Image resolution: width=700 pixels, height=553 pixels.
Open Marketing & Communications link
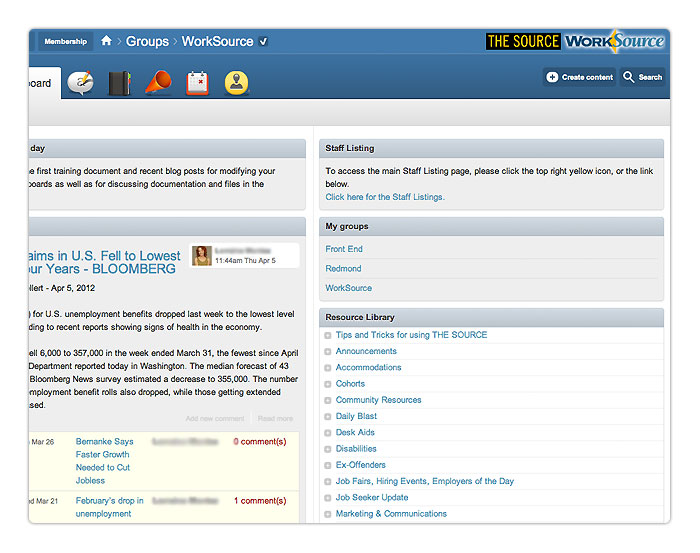391,514
